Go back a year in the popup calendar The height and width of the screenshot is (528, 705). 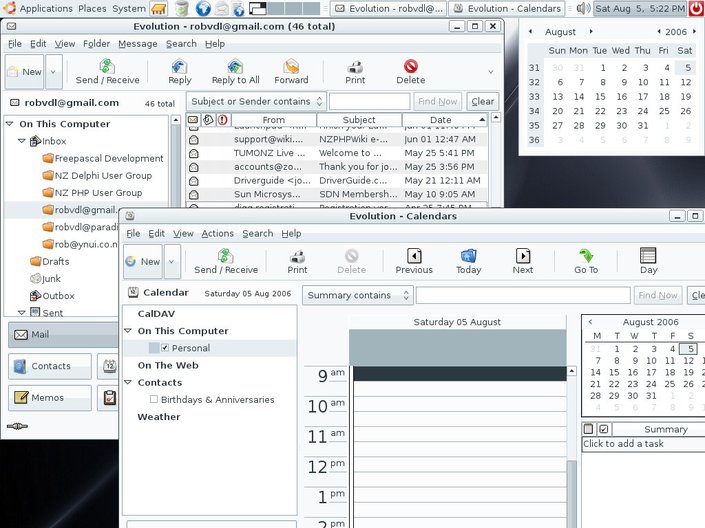[659, 31]
